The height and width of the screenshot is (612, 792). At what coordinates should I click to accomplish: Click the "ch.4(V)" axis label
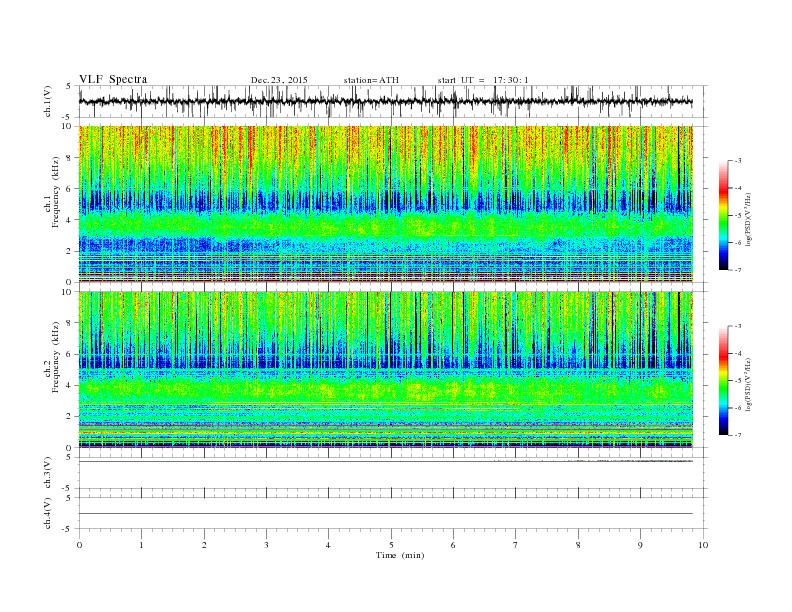48,513
